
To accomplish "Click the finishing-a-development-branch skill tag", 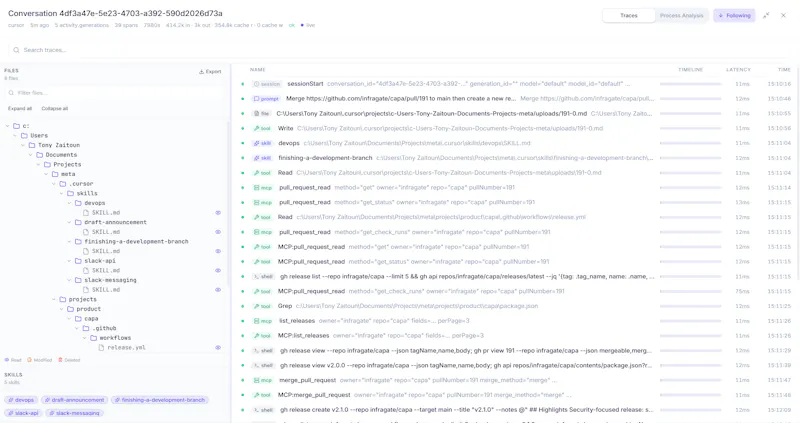I will click(160, 400).
